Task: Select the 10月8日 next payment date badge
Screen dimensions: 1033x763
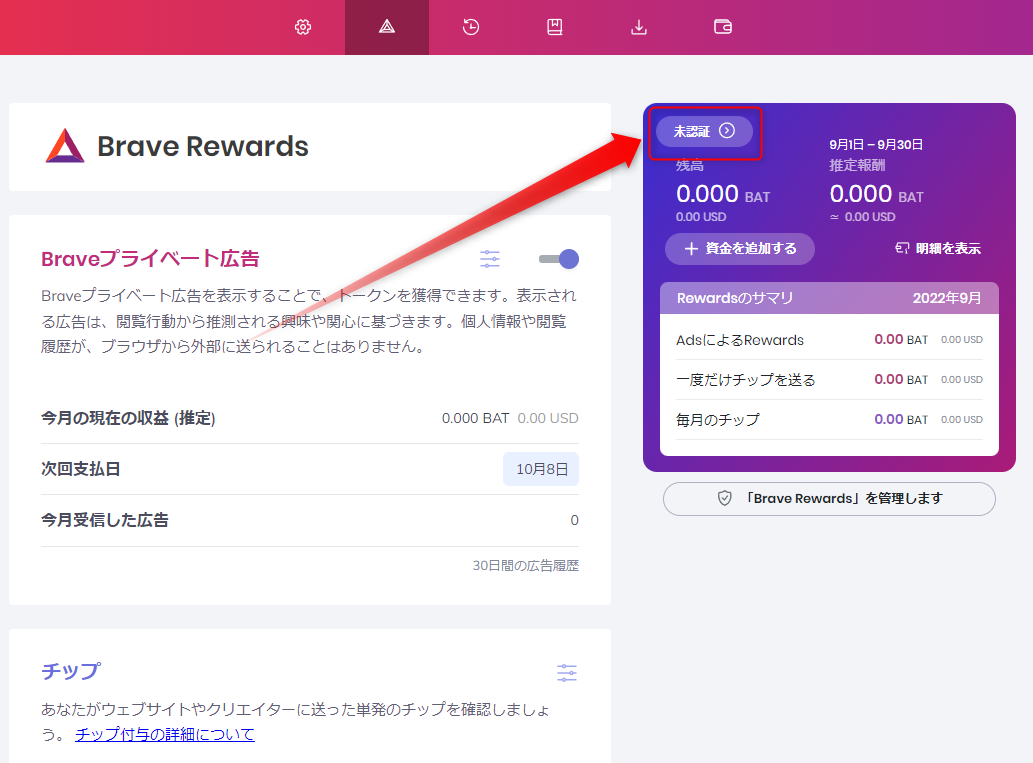Action: [540, 469]
